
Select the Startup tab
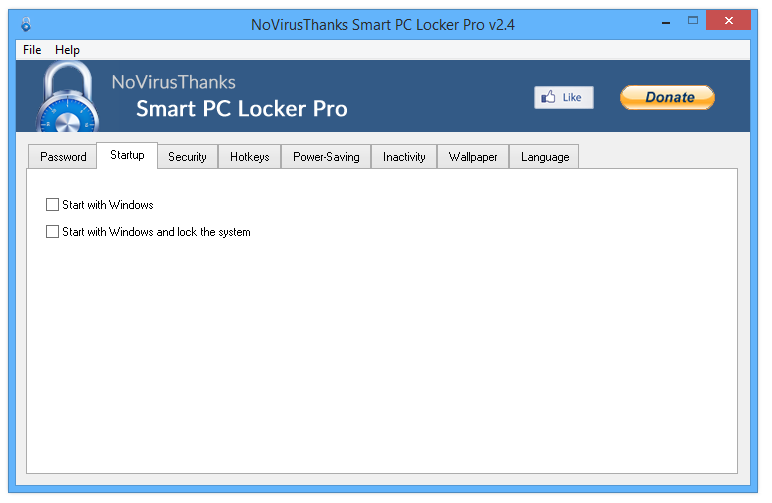click(127, 155)
